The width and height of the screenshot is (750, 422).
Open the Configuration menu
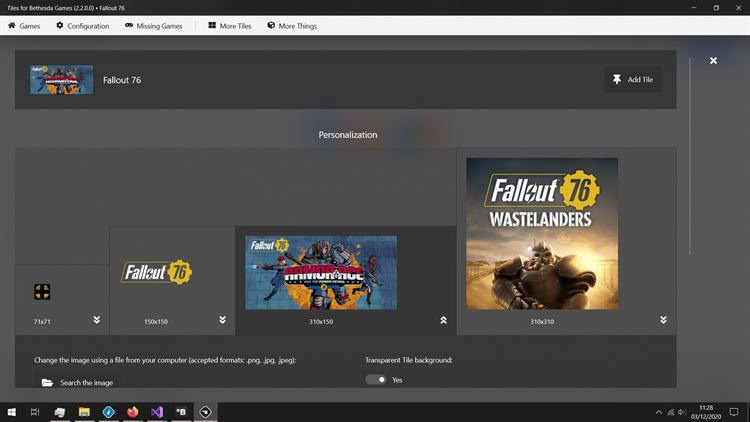click(x=83, y=26)
